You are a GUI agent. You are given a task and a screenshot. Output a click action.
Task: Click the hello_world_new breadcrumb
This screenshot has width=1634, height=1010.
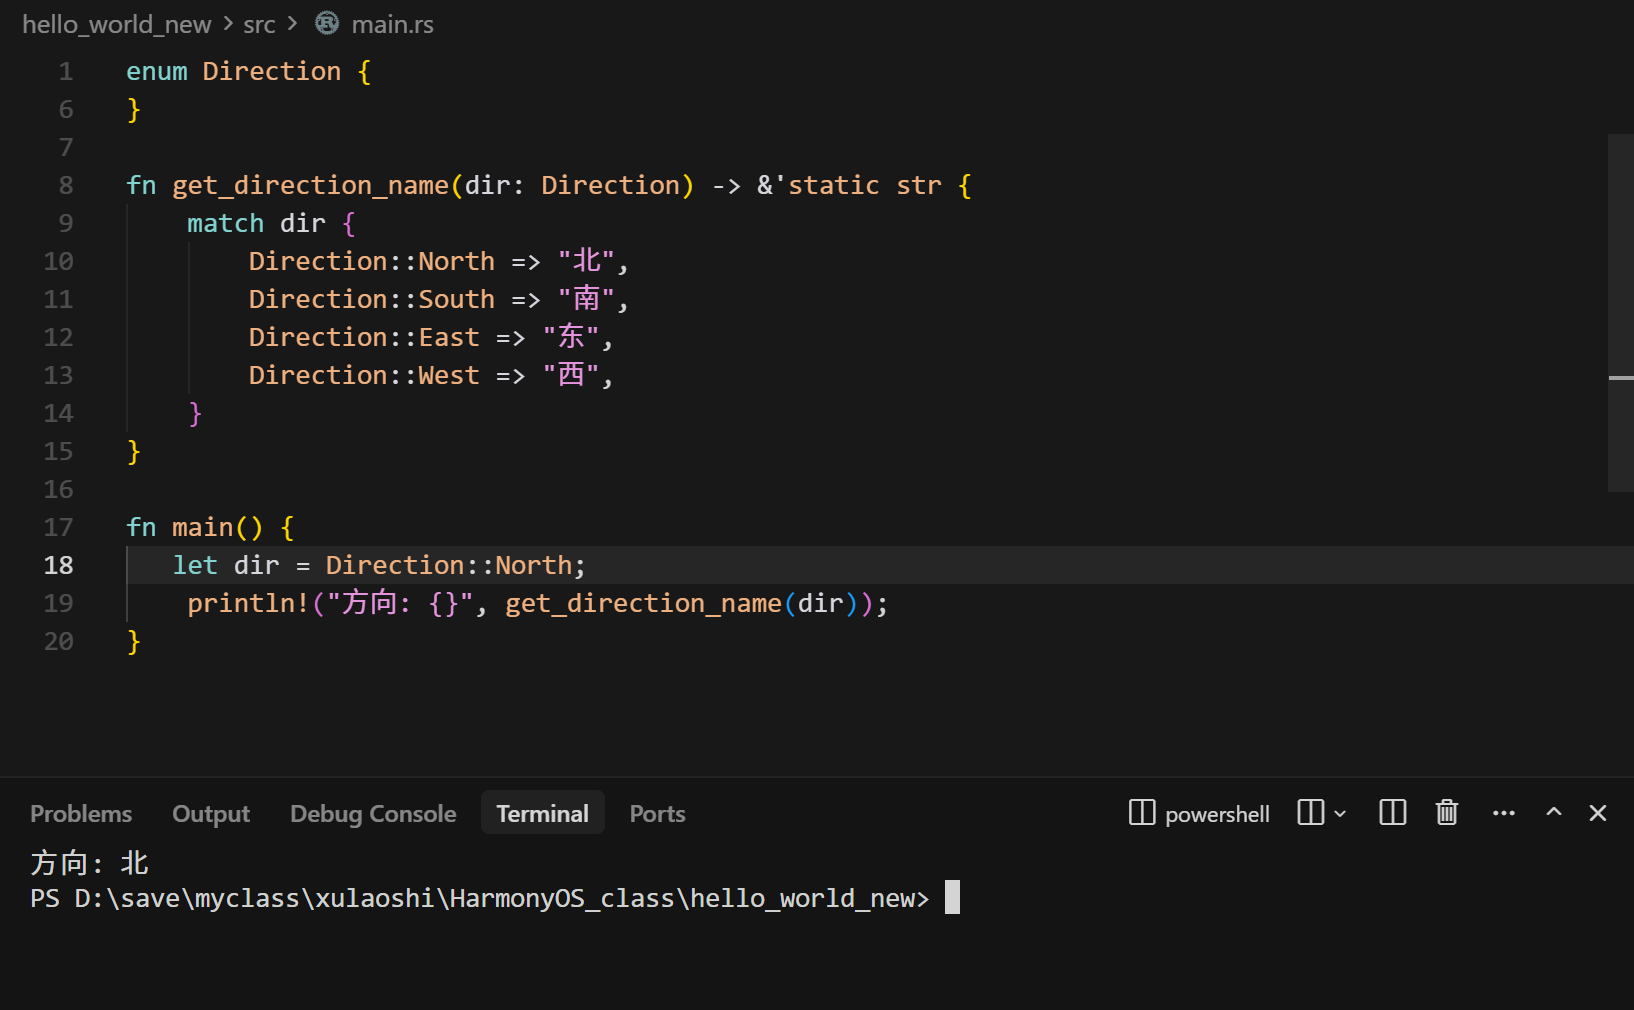tap(117, 24)
